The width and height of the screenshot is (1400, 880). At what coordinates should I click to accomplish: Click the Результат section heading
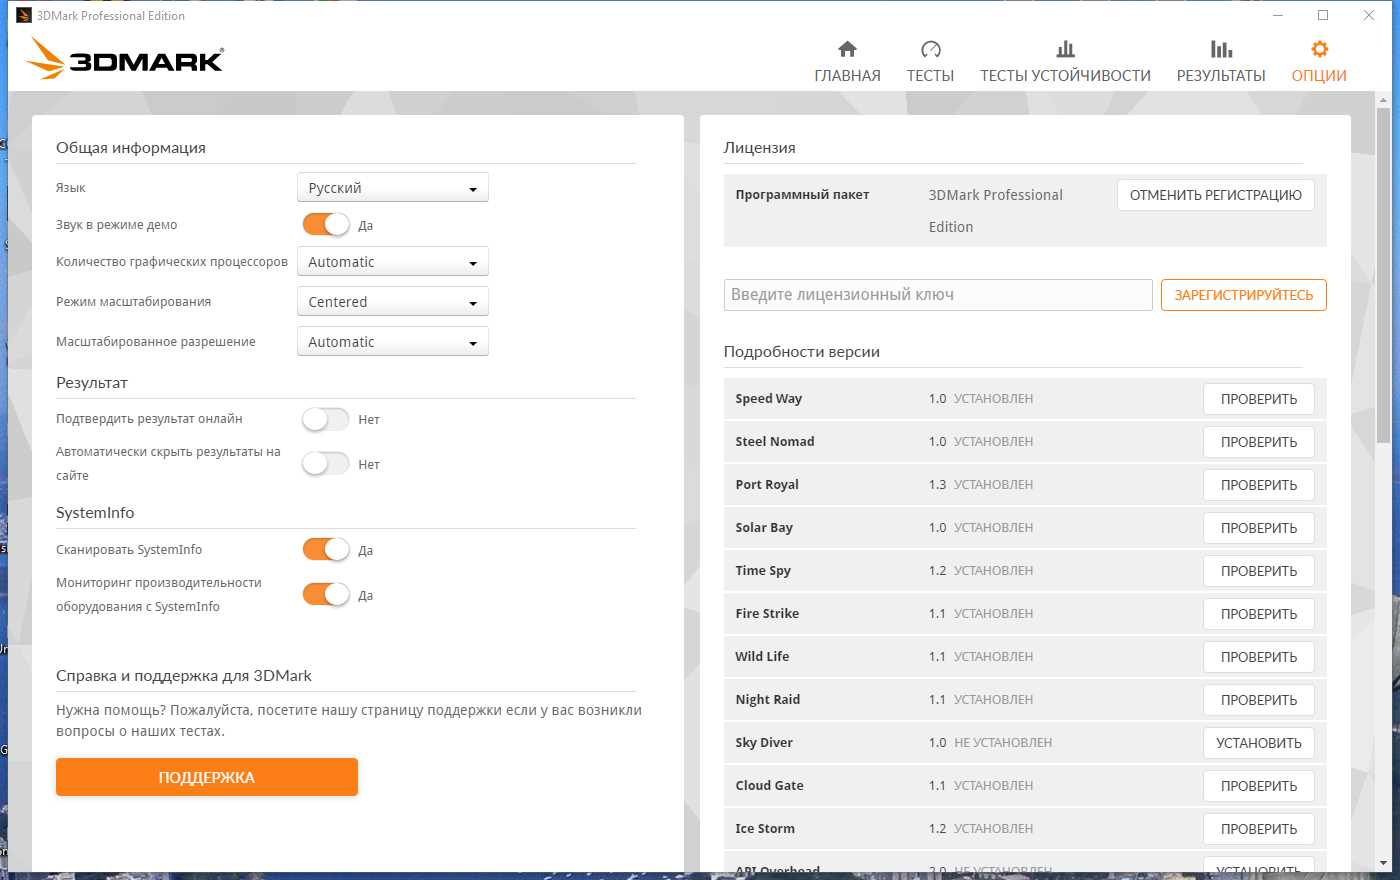click(x=92, y=383)
